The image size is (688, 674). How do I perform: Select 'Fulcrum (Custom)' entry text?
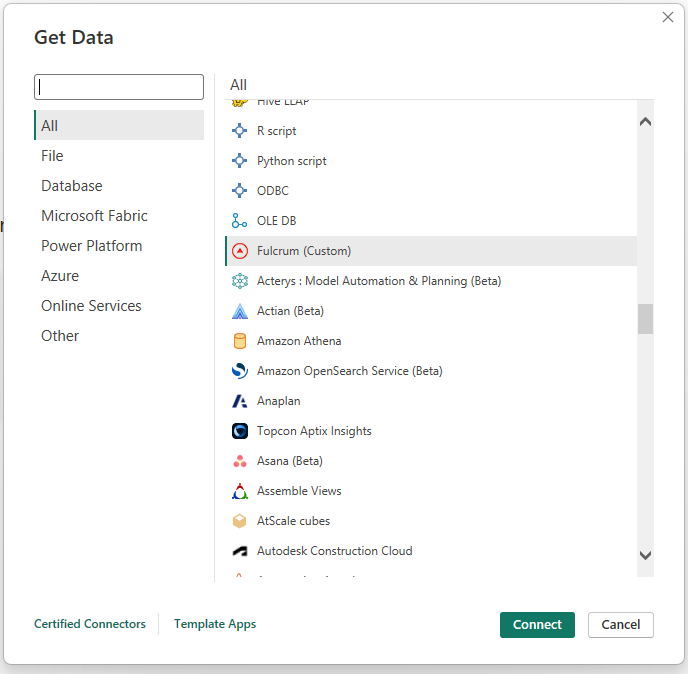[304, 251]
